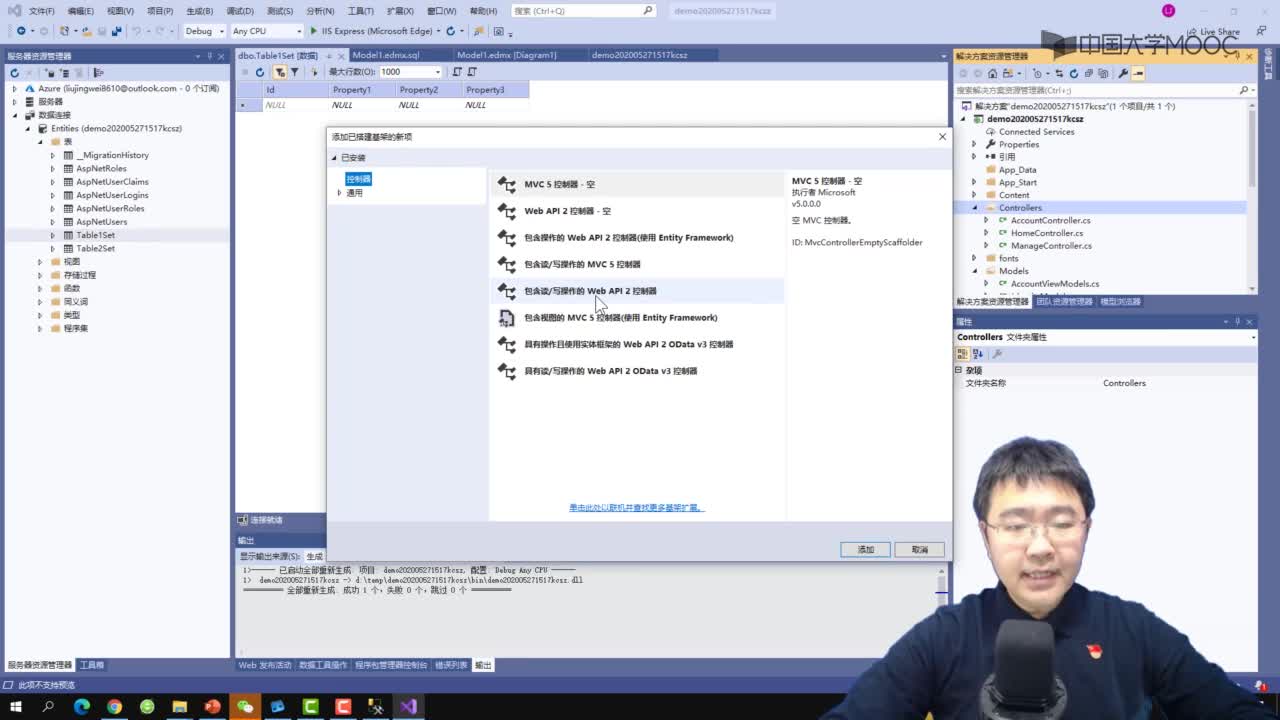Click the Home icon in Solution Explorer

click(992, 73)
